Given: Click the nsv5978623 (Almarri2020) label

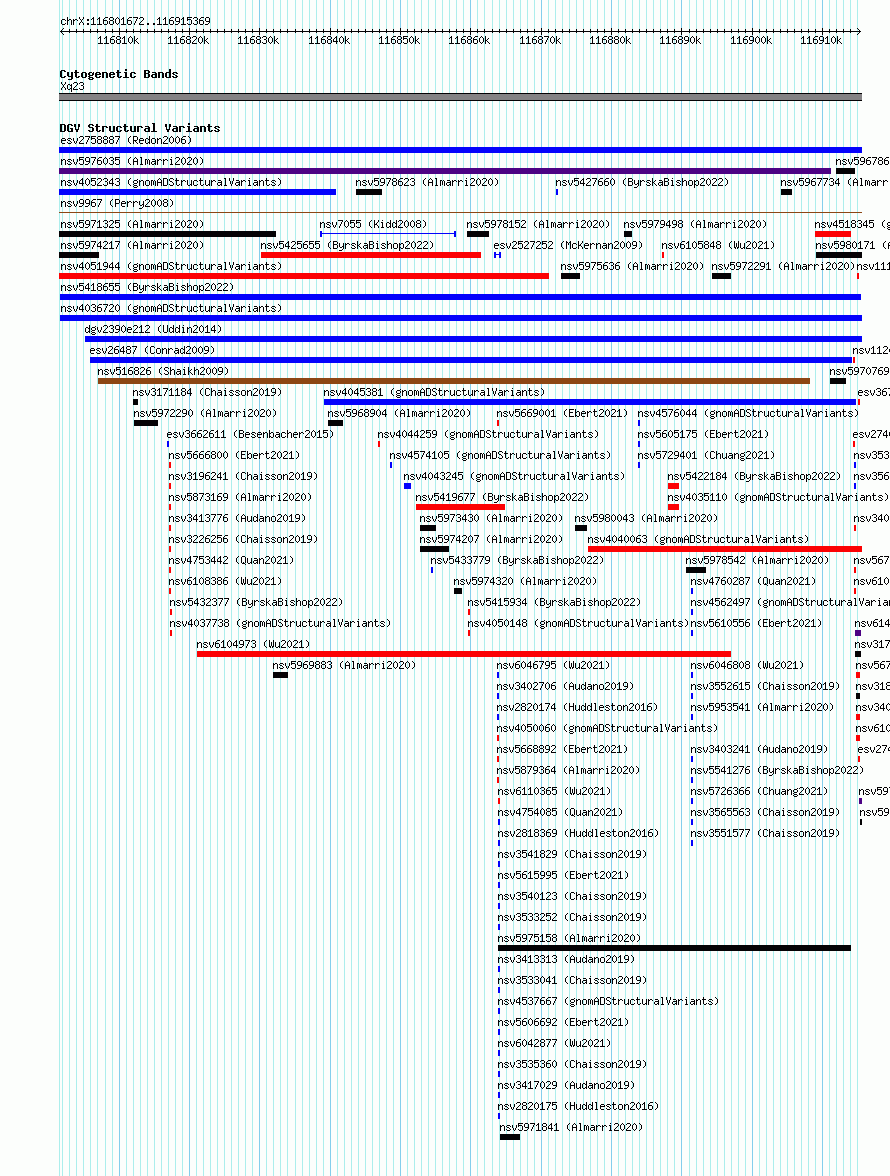Looking at the screenshot, I should pyautogui.click(x=427, y=182).
